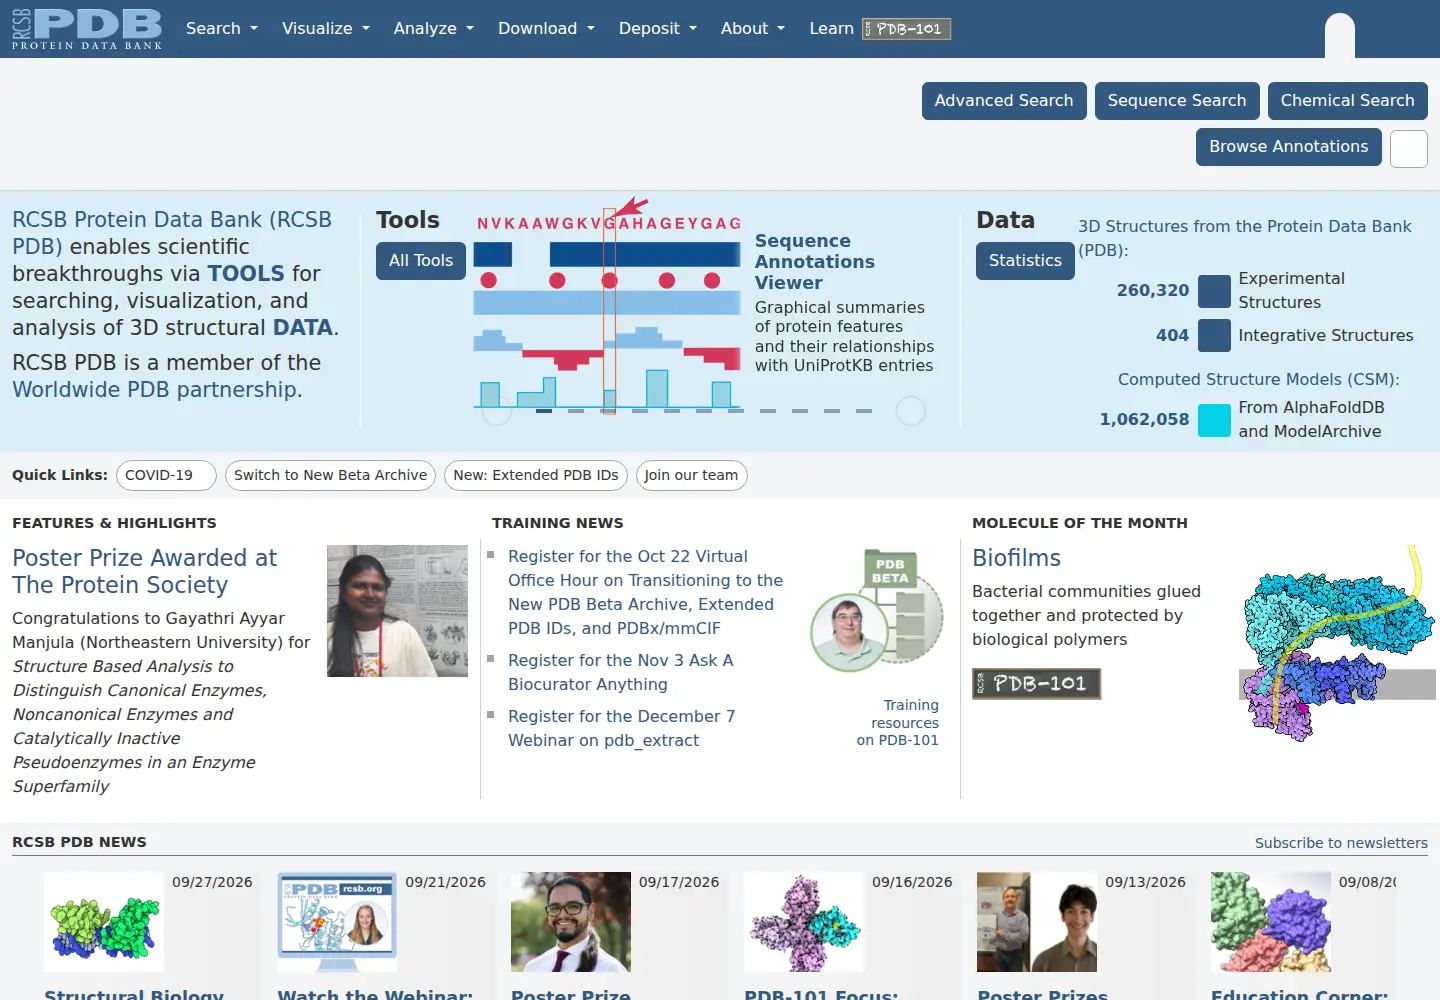Click the Sequence Search button
The height and width of the screenshot is (1000, 1440).
pyautogui.click(x=1177, y=101)
